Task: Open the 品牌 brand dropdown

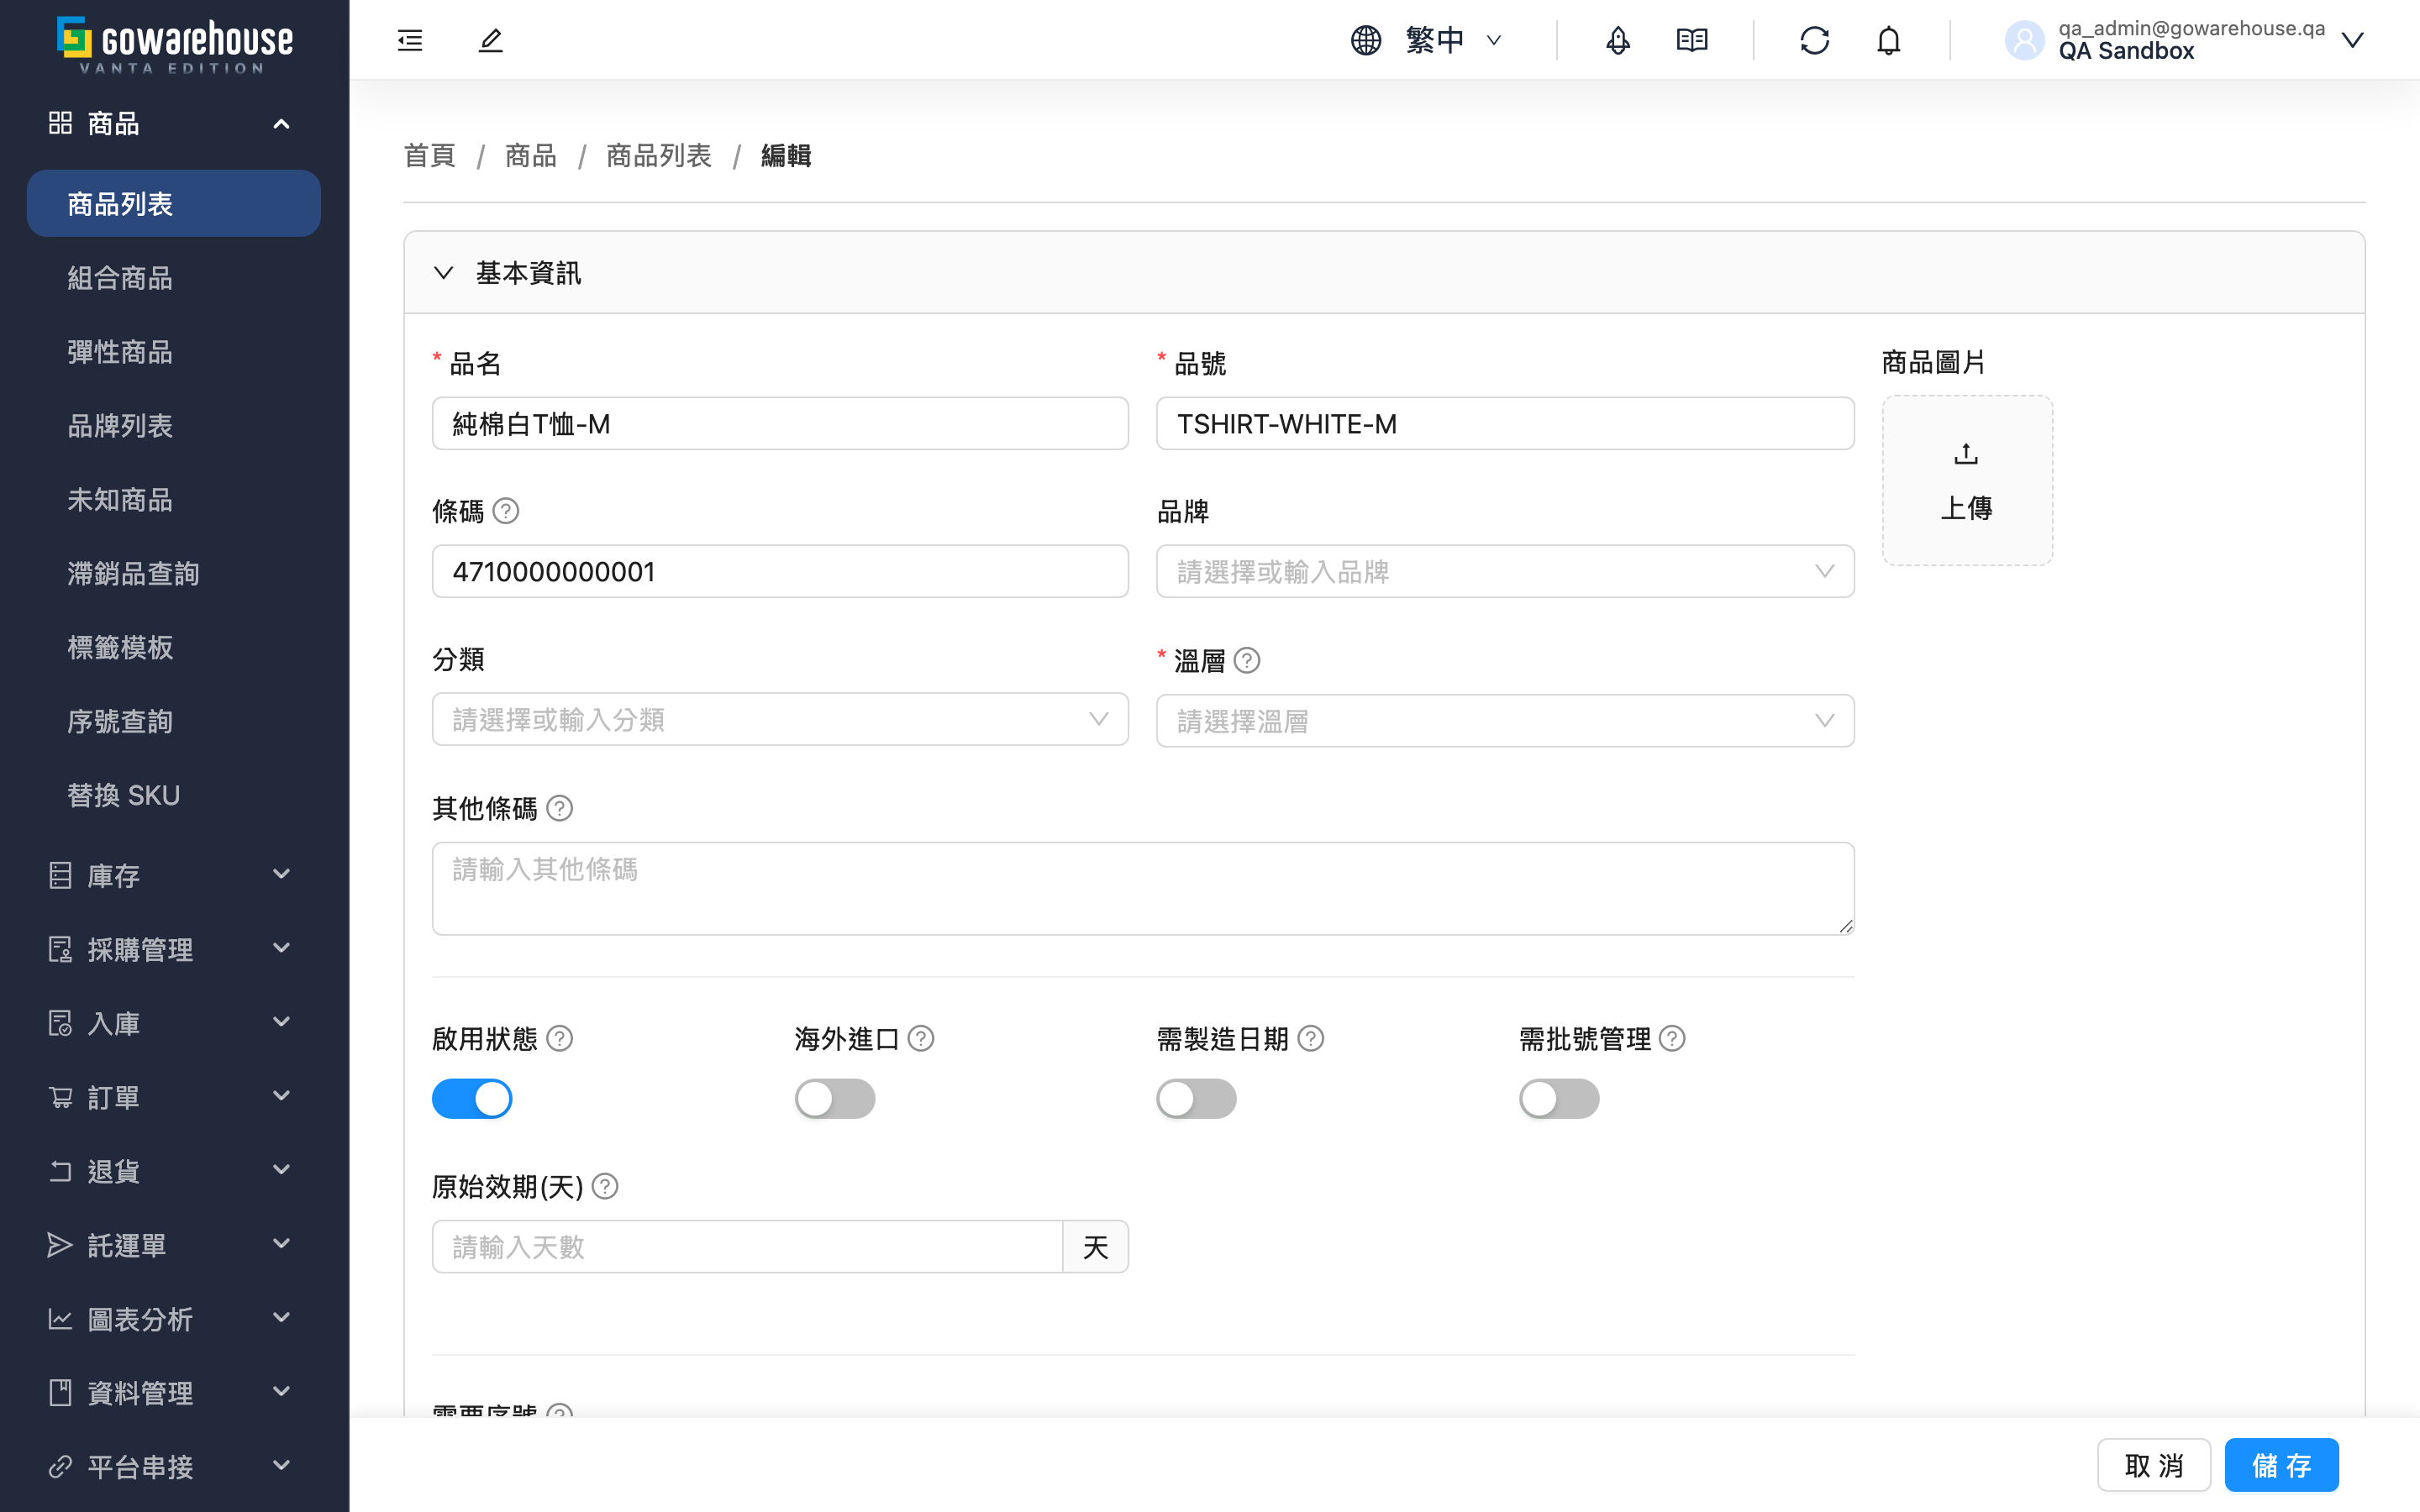Action: (1505, 571)
